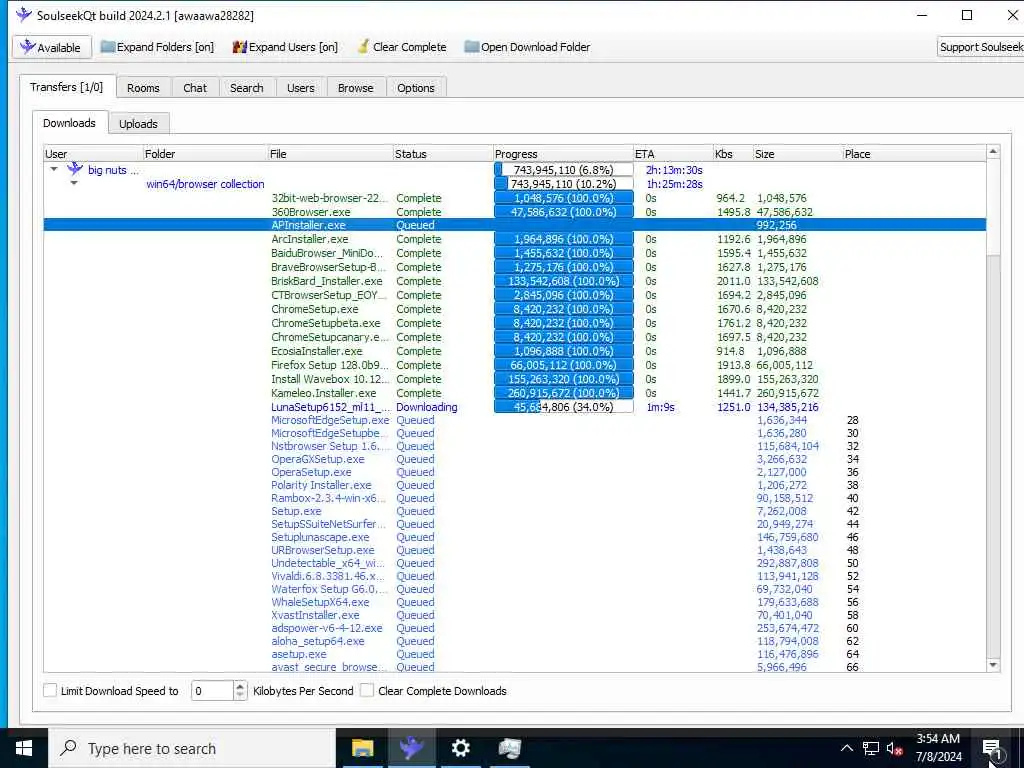Toggle Expand Users [on] button
Image resolution: width=1024 pixels, height=768 pixels.
click(285, 47)
